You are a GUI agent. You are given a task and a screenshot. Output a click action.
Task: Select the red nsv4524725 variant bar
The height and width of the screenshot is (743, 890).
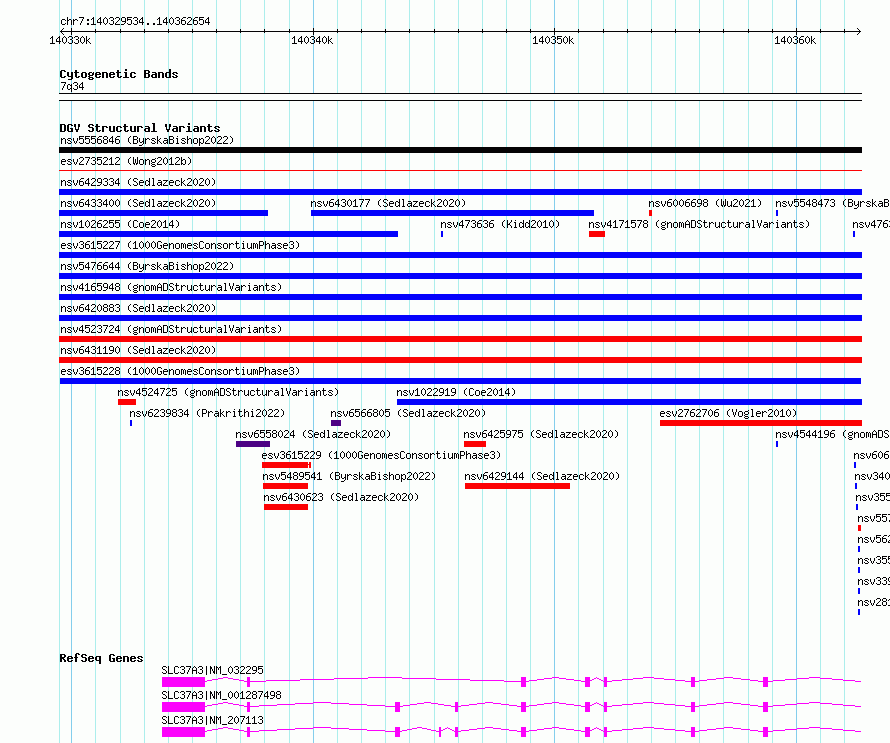(x=127, y=402)
